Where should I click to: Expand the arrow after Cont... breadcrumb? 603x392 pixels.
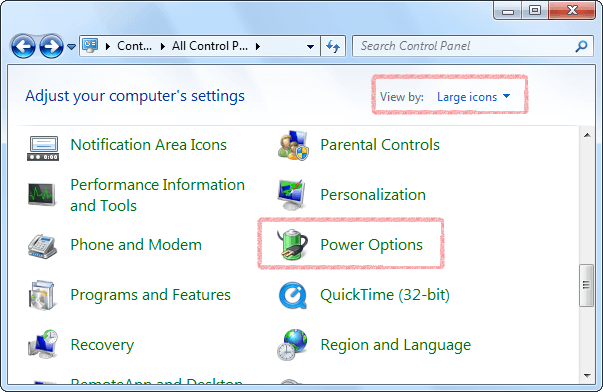click(x=163, y=47)
